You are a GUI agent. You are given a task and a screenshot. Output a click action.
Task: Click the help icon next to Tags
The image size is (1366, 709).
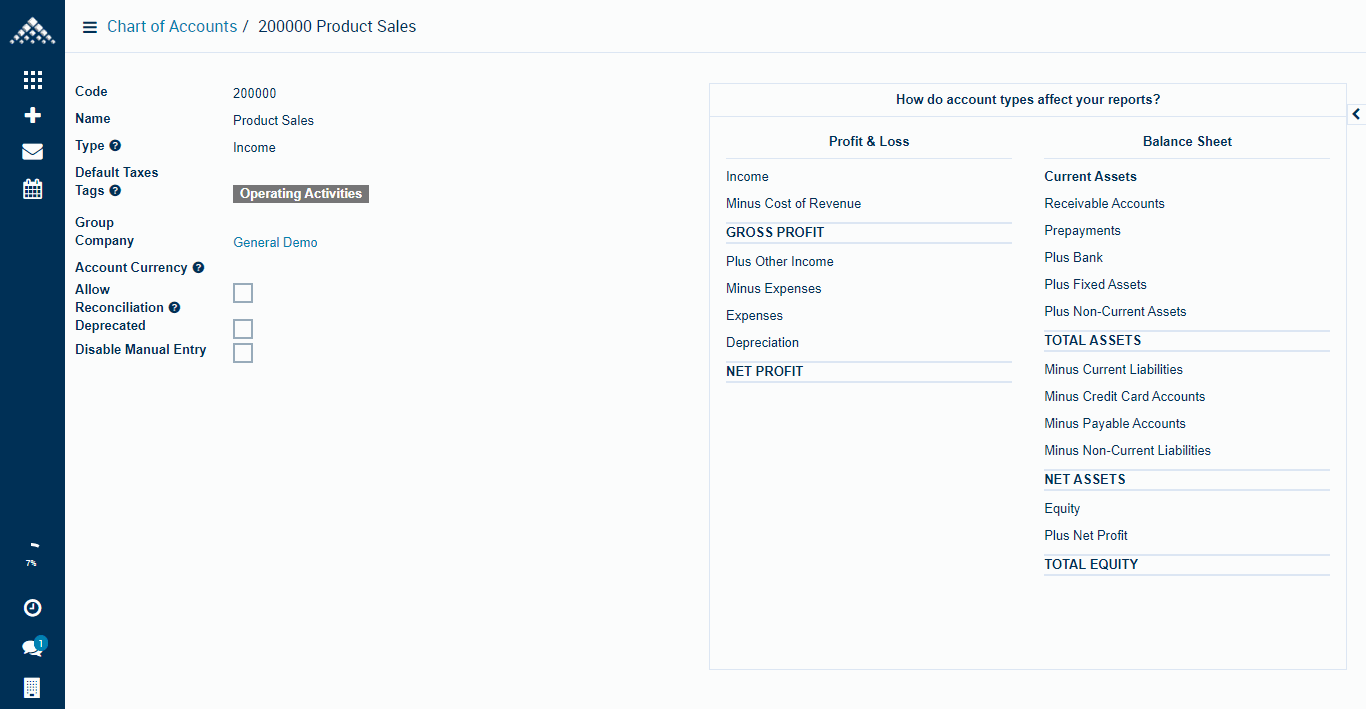click(115, 191)
